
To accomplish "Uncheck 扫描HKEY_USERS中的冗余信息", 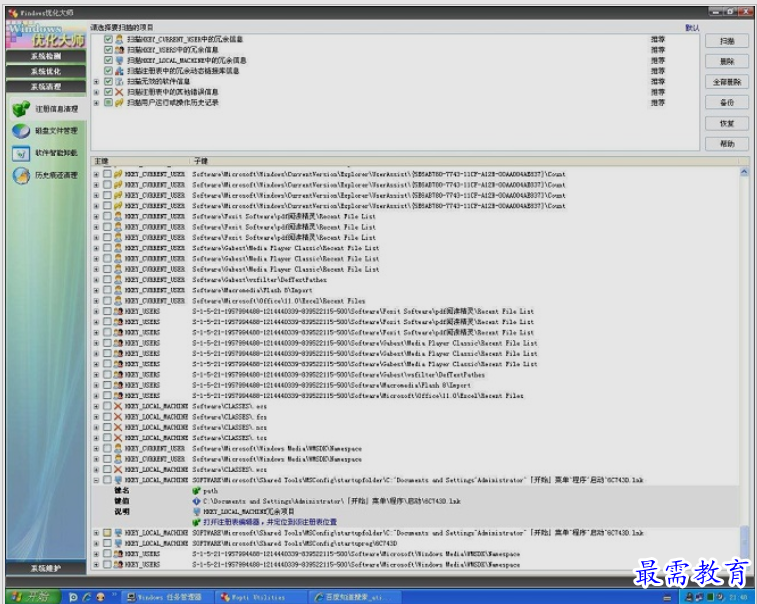I will (108, 50).
